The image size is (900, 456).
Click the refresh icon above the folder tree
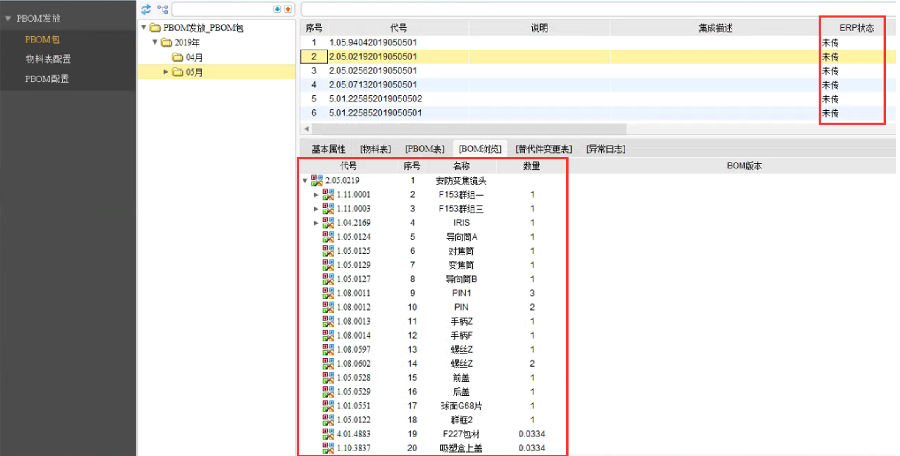[146, 9]
